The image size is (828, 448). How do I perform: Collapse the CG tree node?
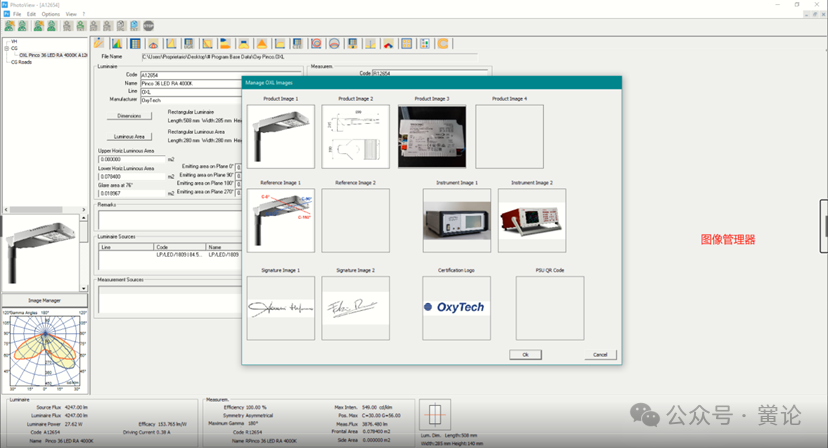click(x=7, y=48)
